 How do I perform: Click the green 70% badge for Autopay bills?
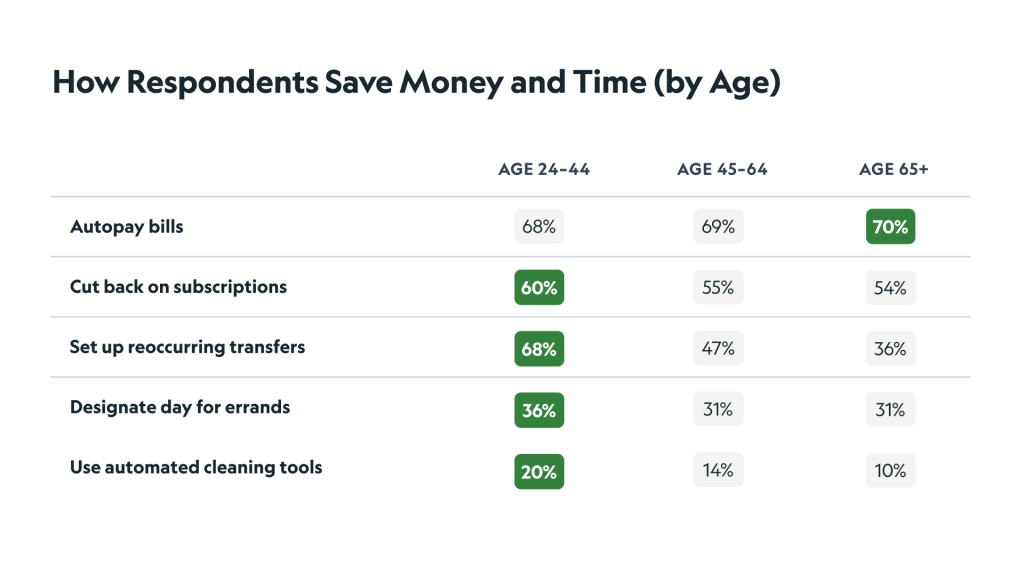coord(890,227)
